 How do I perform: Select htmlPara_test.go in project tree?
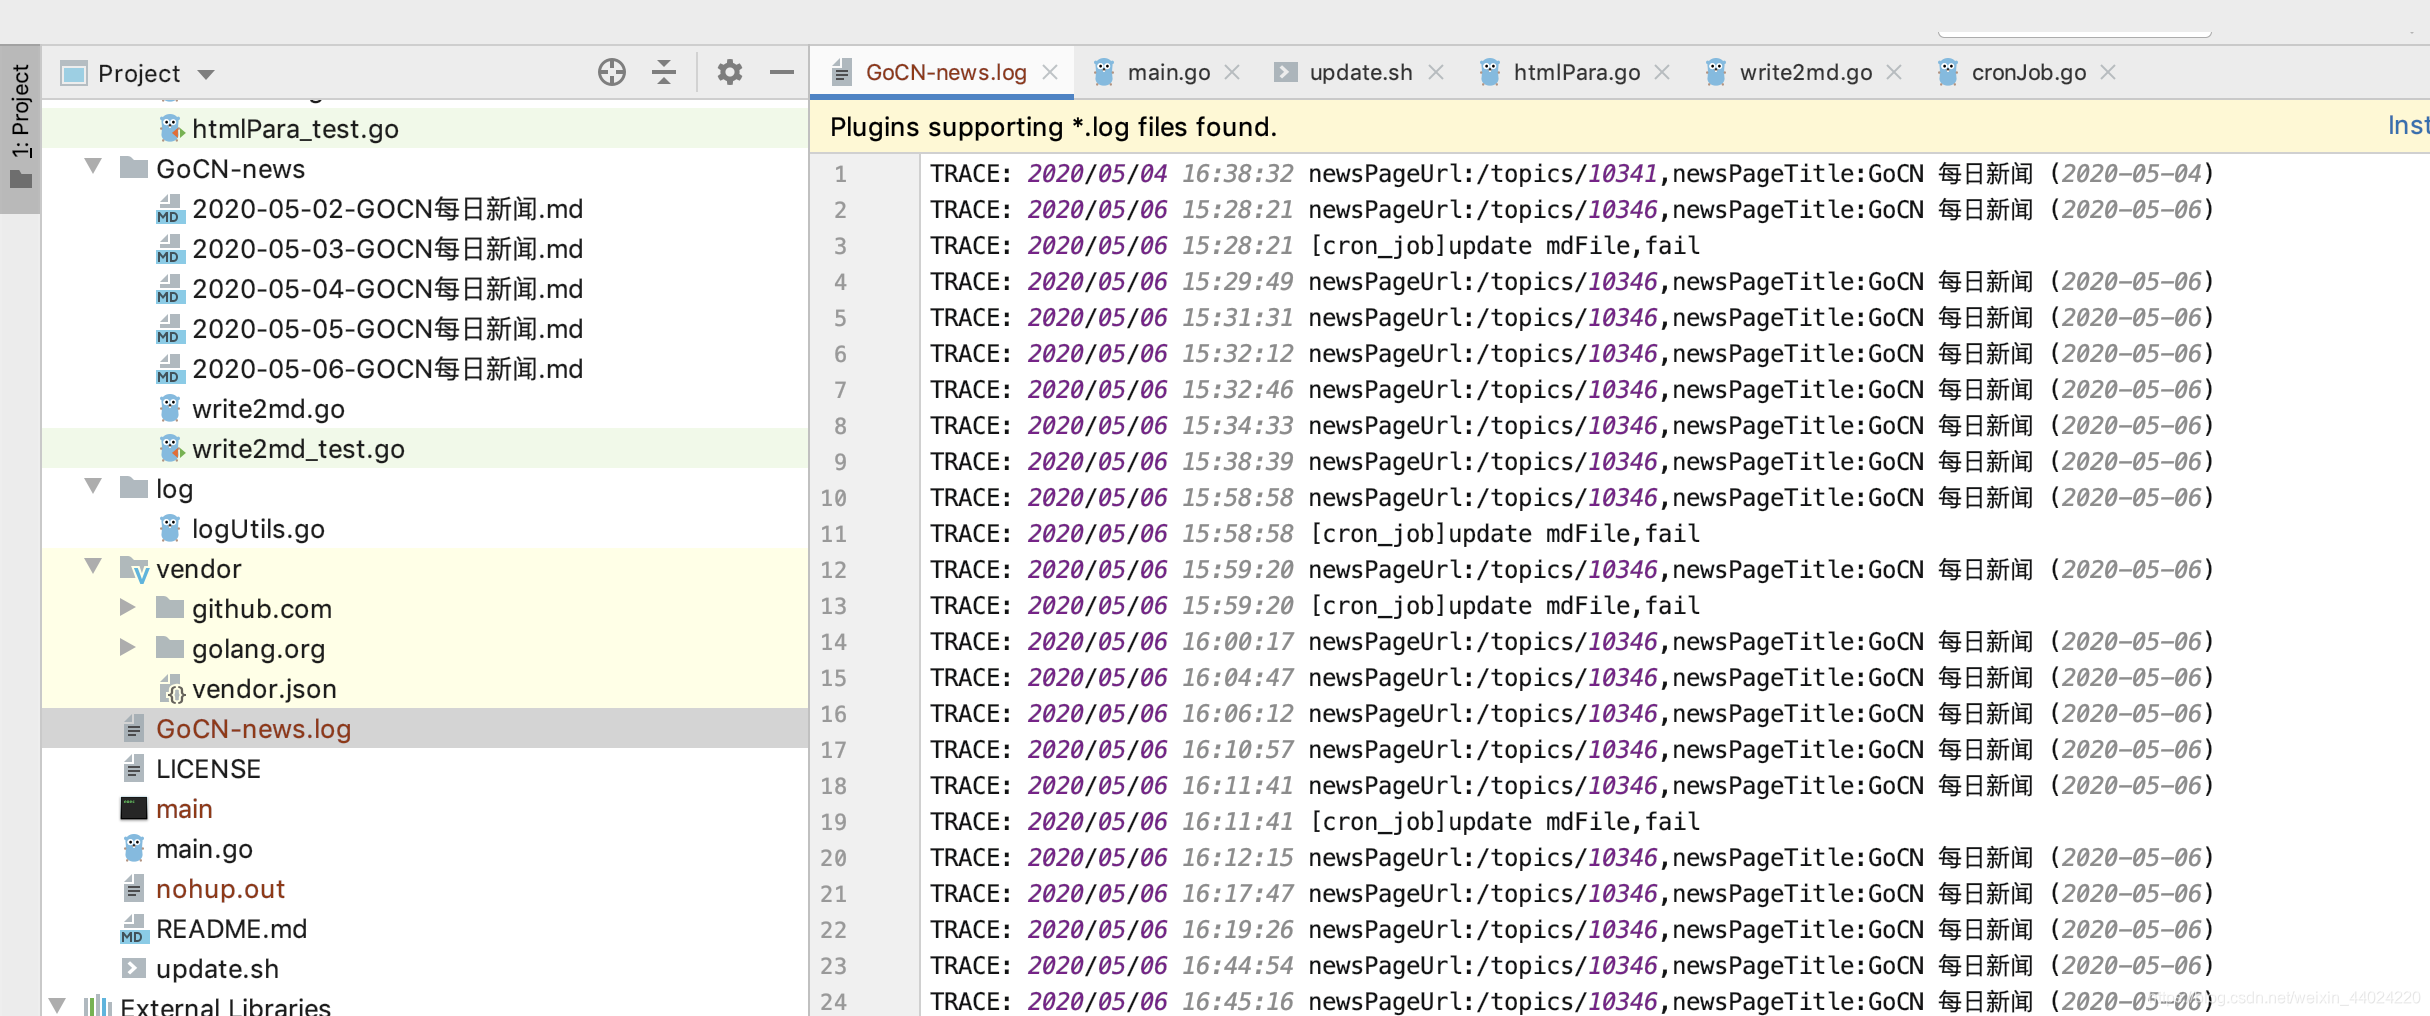click(x=424, y=128)
